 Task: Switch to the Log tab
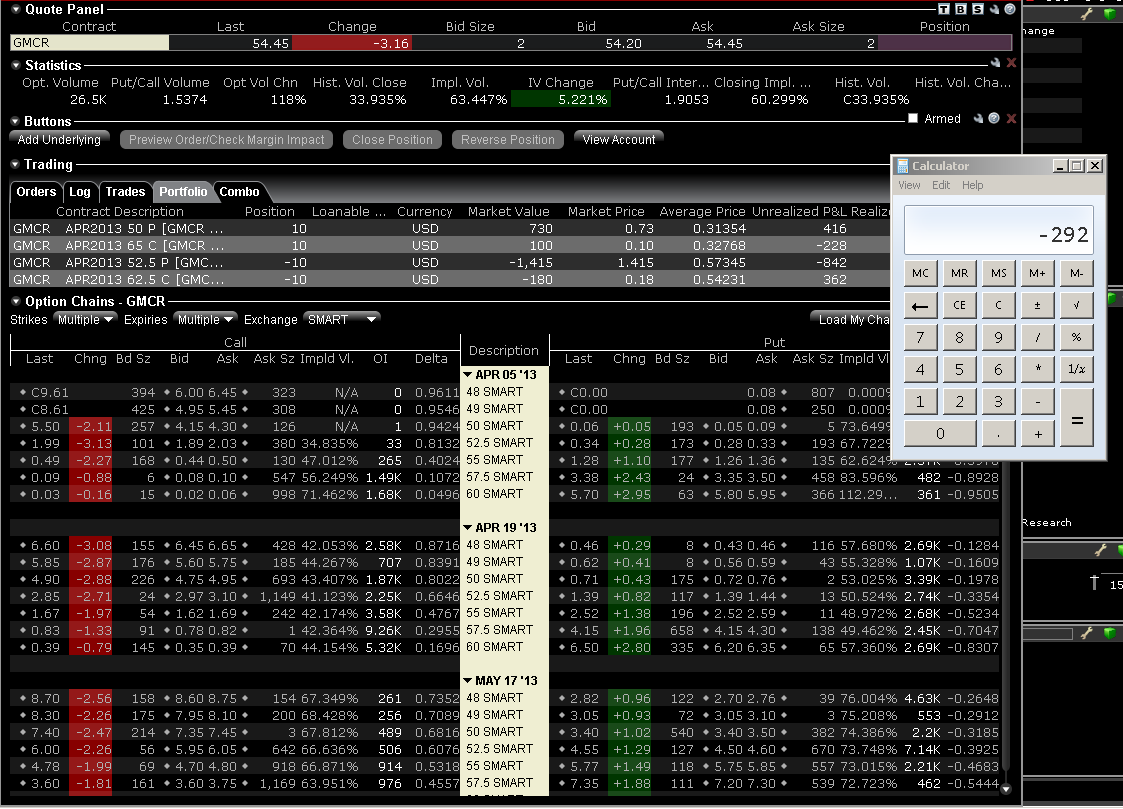point(79,191)
